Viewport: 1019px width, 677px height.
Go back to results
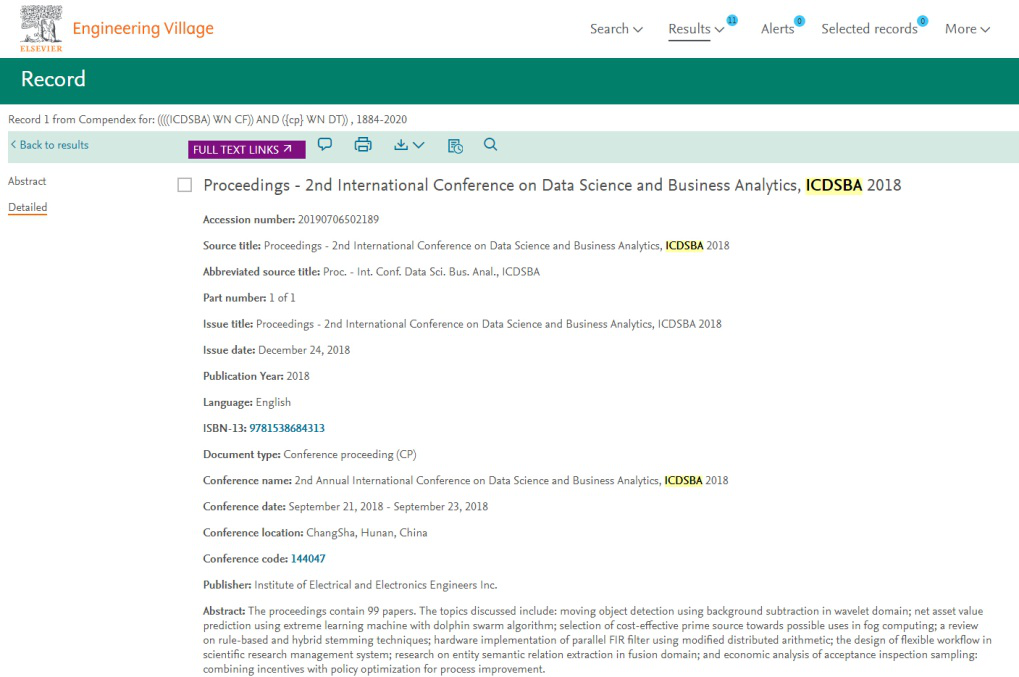50,145
